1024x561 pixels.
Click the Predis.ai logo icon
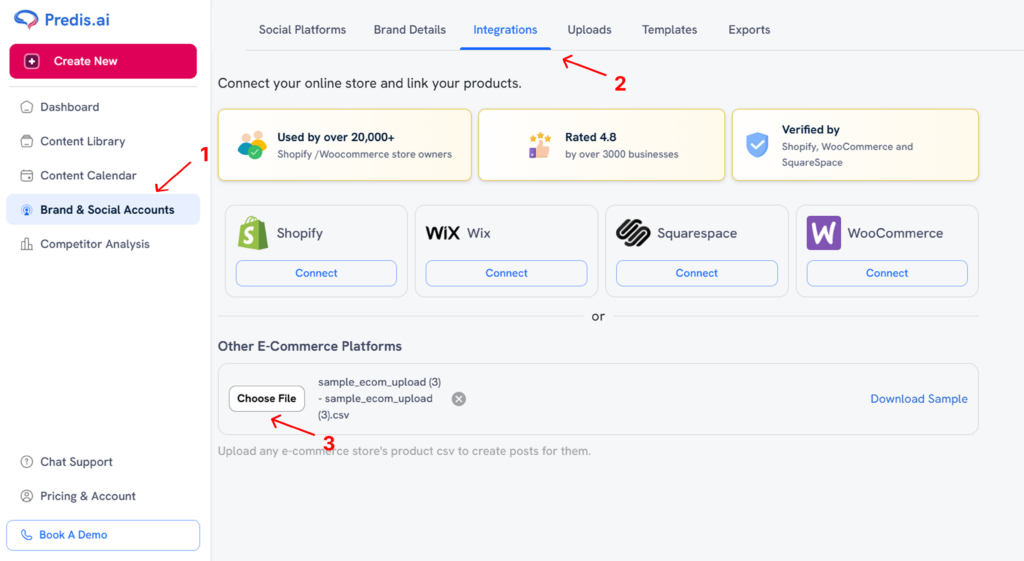pos(28,19)
